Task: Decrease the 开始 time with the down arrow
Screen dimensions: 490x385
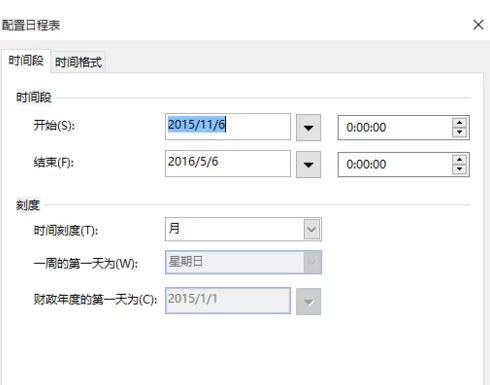Action: 460,132
